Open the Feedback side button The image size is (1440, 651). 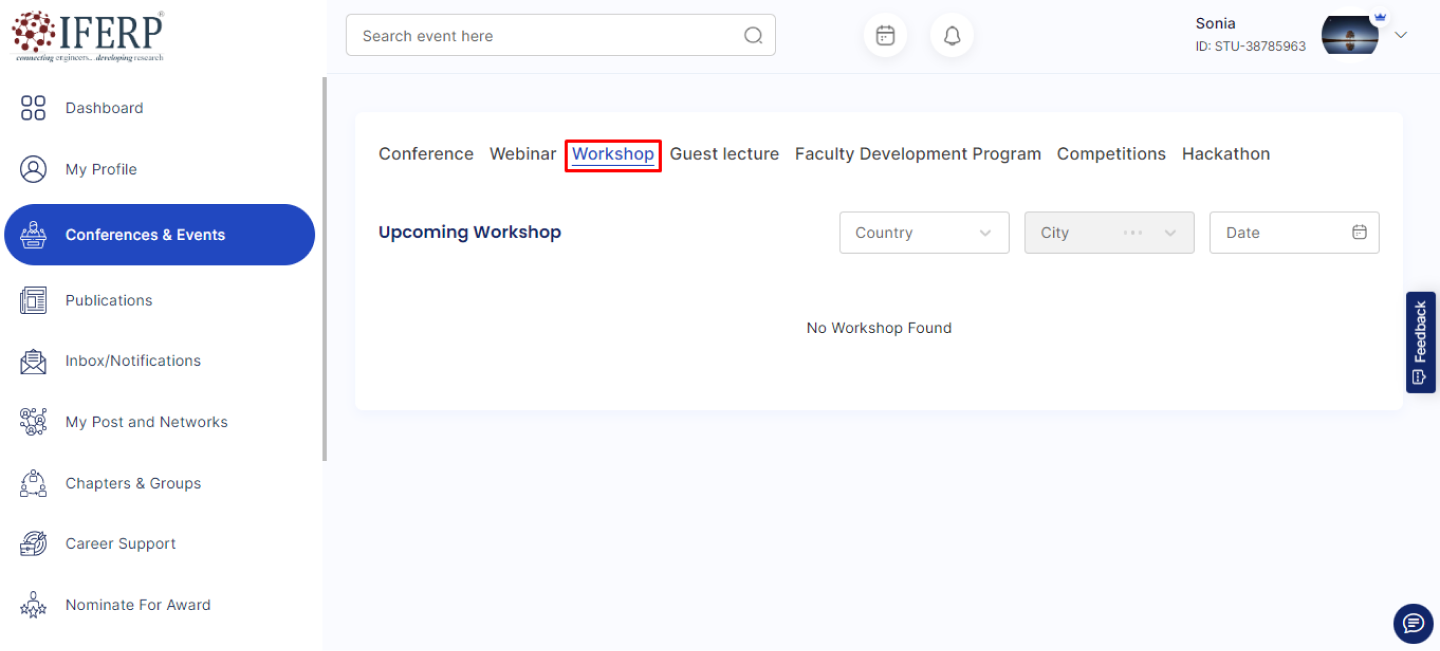point(1420,342)
